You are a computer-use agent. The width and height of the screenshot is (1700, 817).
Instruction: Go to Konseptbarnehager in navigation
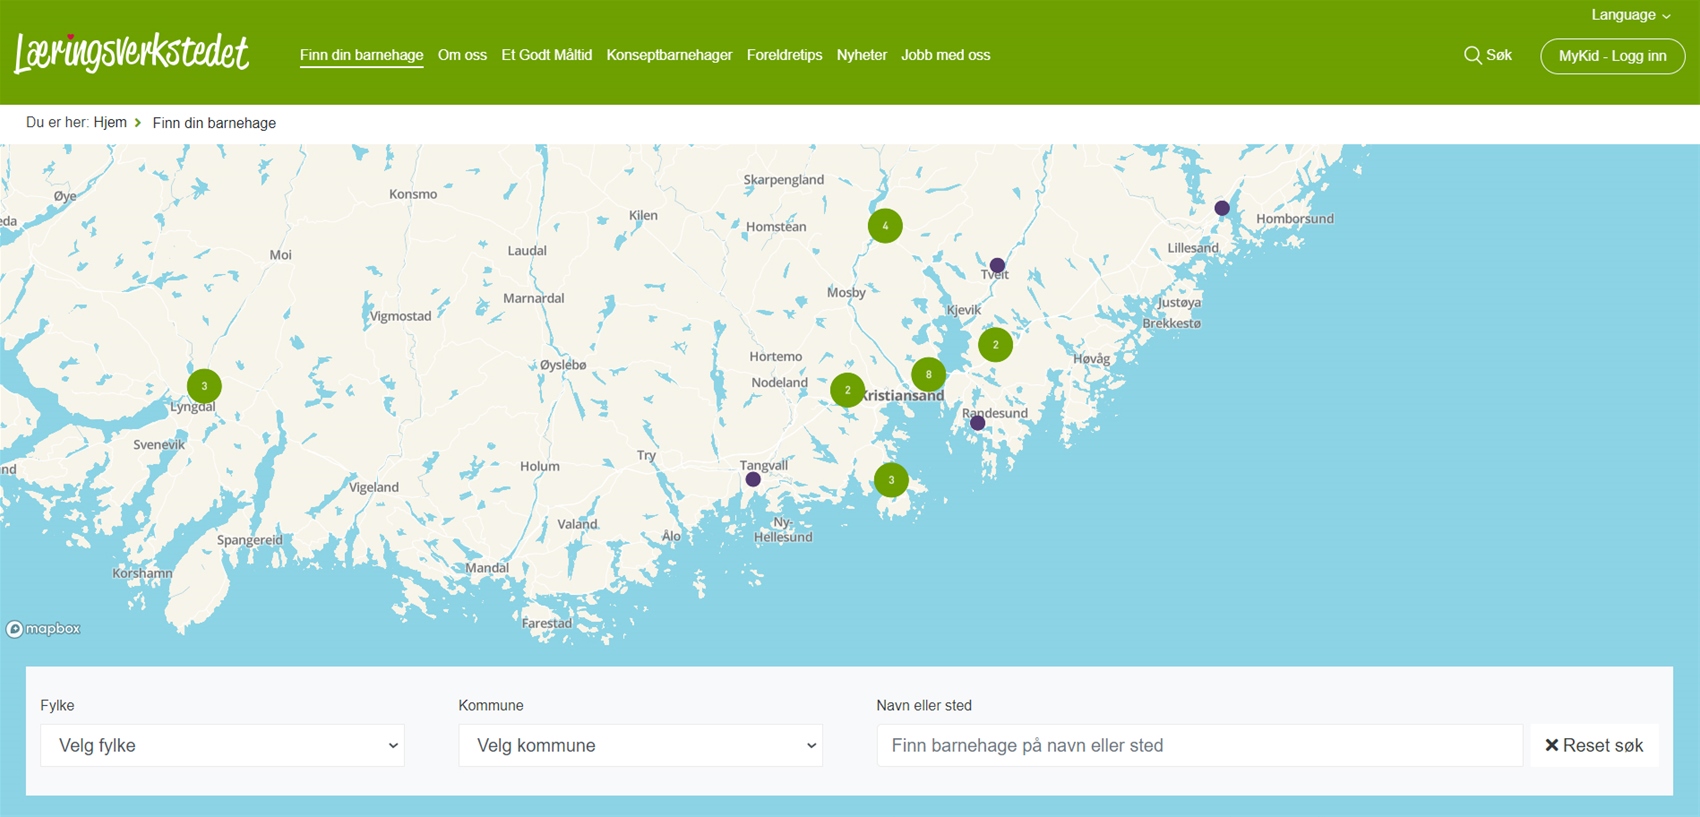point(669,55)
